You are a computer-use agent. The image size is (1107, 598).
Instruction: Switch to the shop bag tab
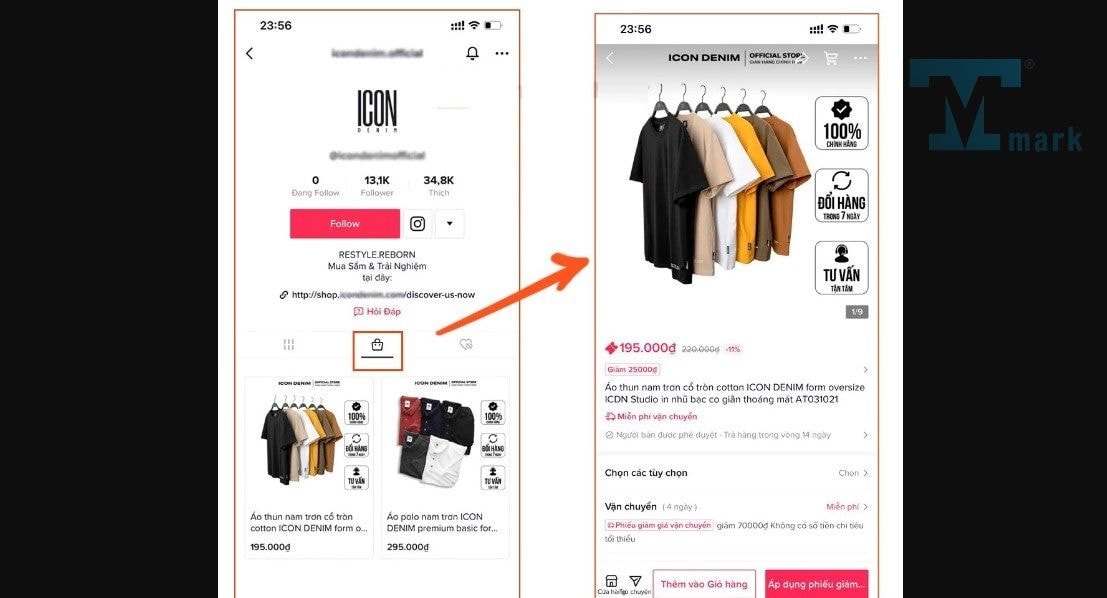pos(377,347)
